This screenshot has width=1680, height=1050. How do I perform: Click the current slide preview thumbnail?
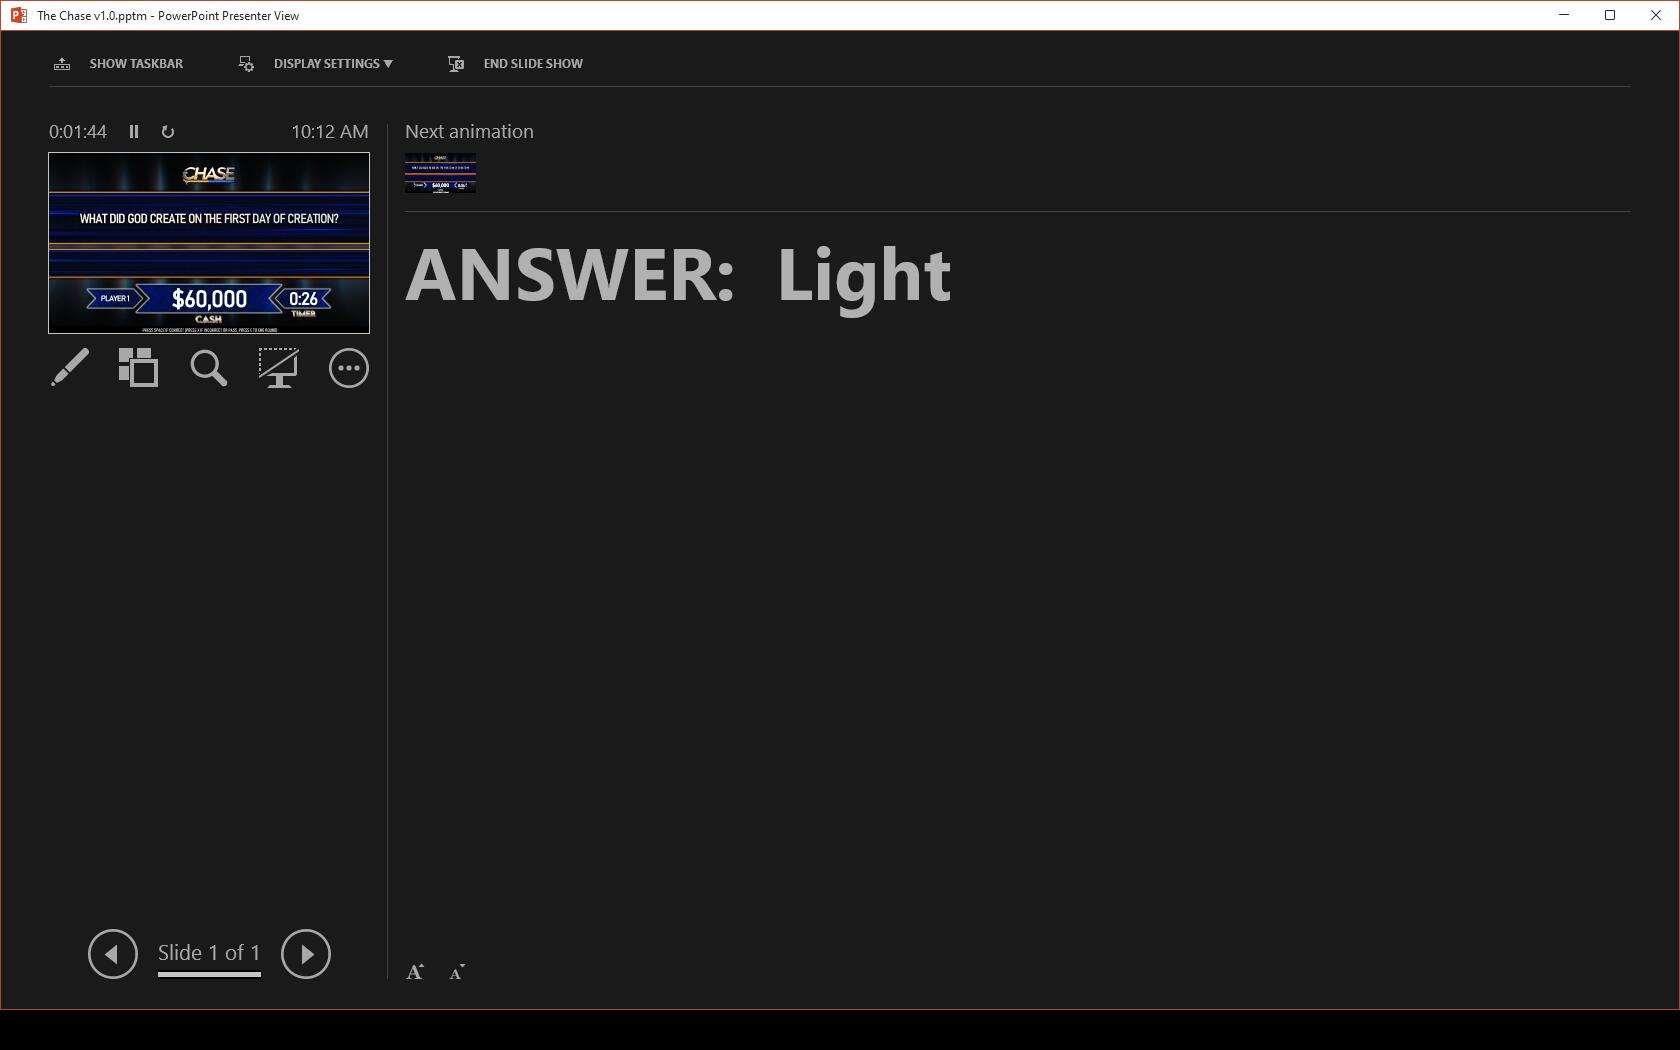pyautogui.click(x=209, y=243)
